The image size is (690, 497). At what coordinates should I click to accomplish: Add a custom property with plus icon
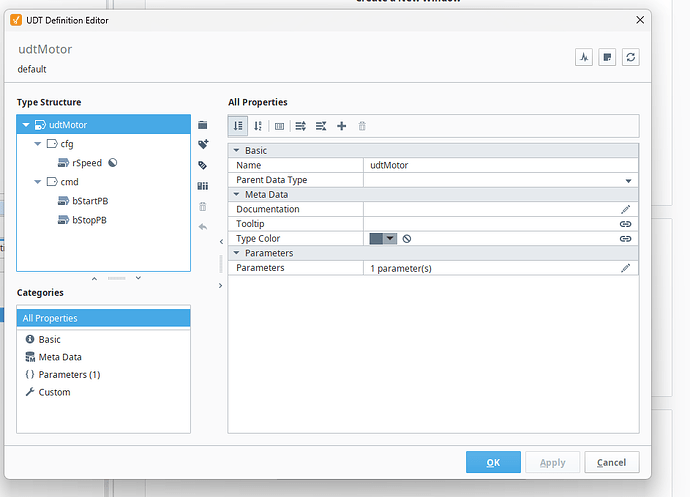tap(341, 126)
